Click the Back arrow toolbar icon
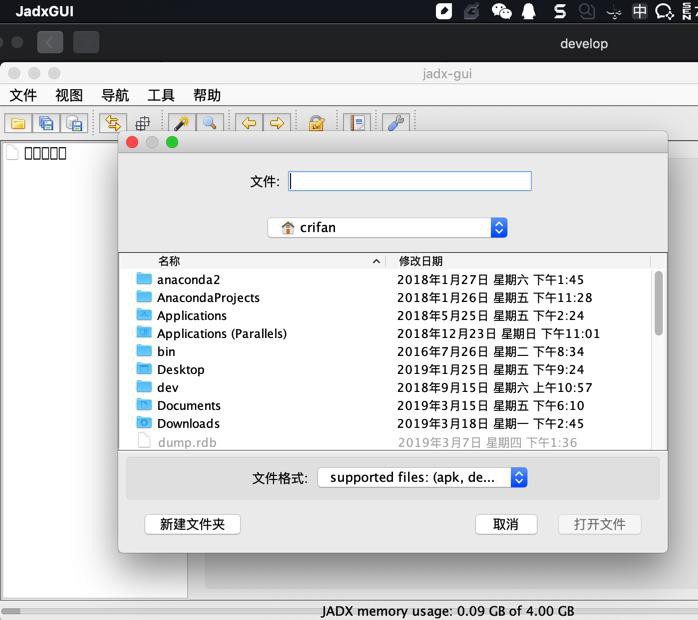 249,123
